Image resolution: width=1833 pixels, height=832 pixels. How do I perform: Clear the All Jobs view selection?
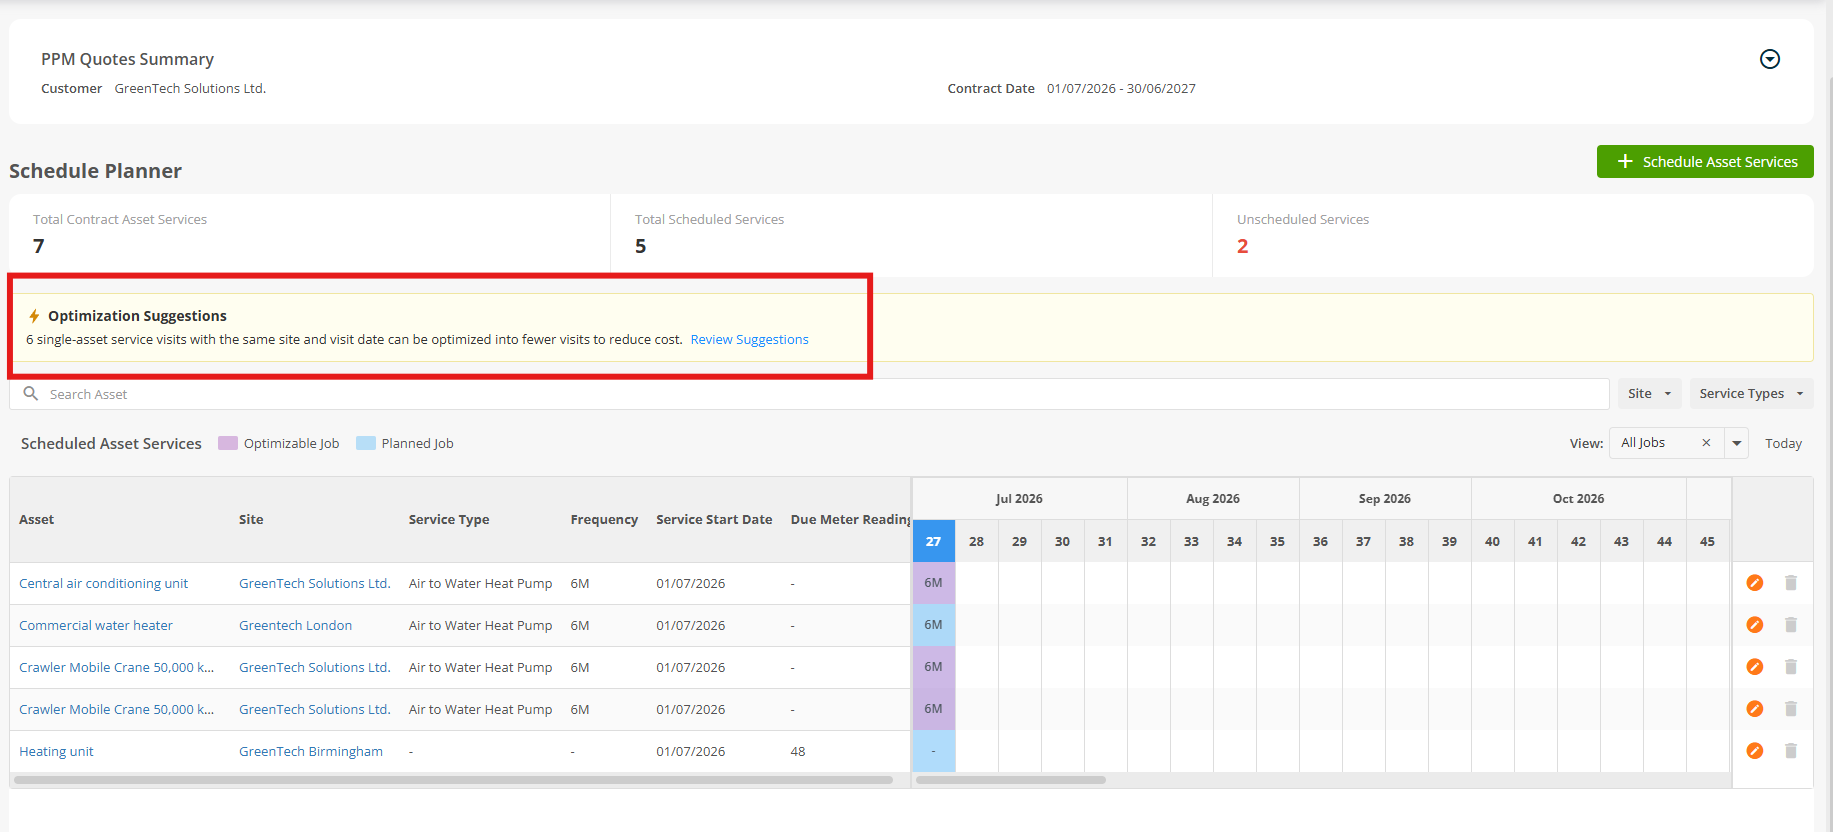click(1706, 443)
